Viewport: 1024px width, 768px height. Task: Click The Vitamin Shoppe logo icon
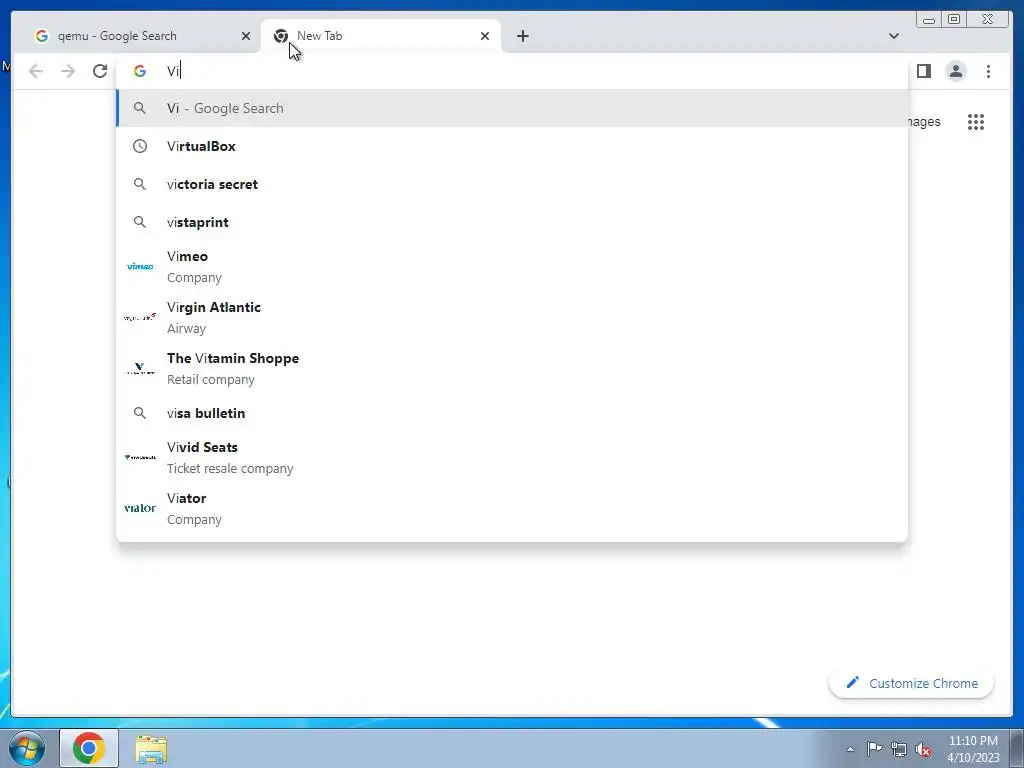pyautogui.click(x=140, y=368)
